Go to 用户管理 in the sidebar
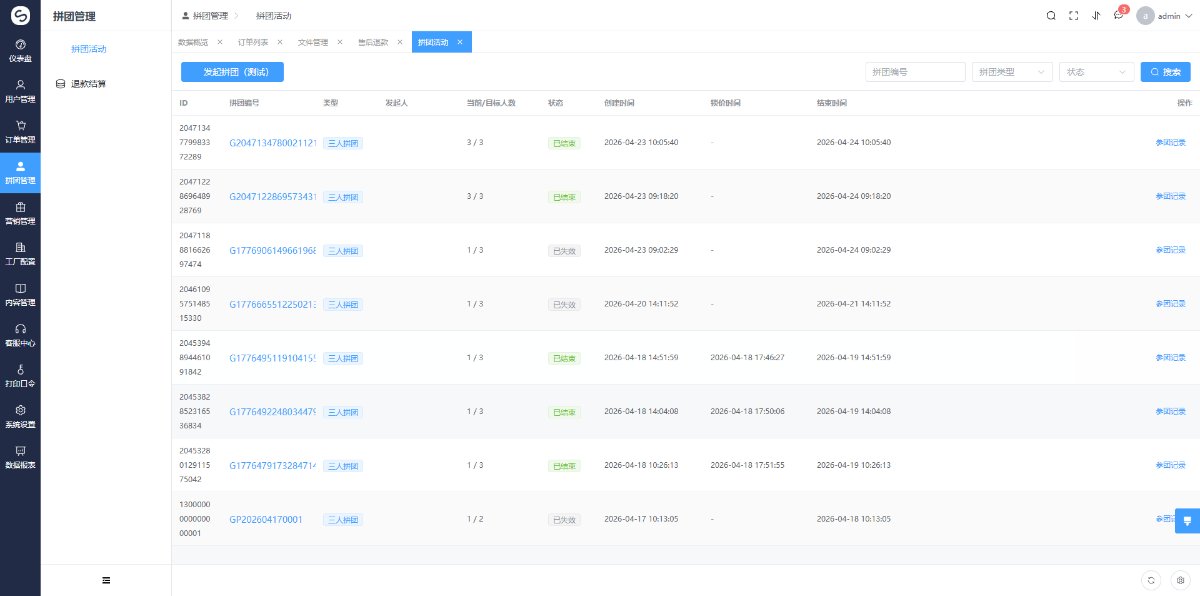Viewport: 1200px width, 596px height. point(20,91)
